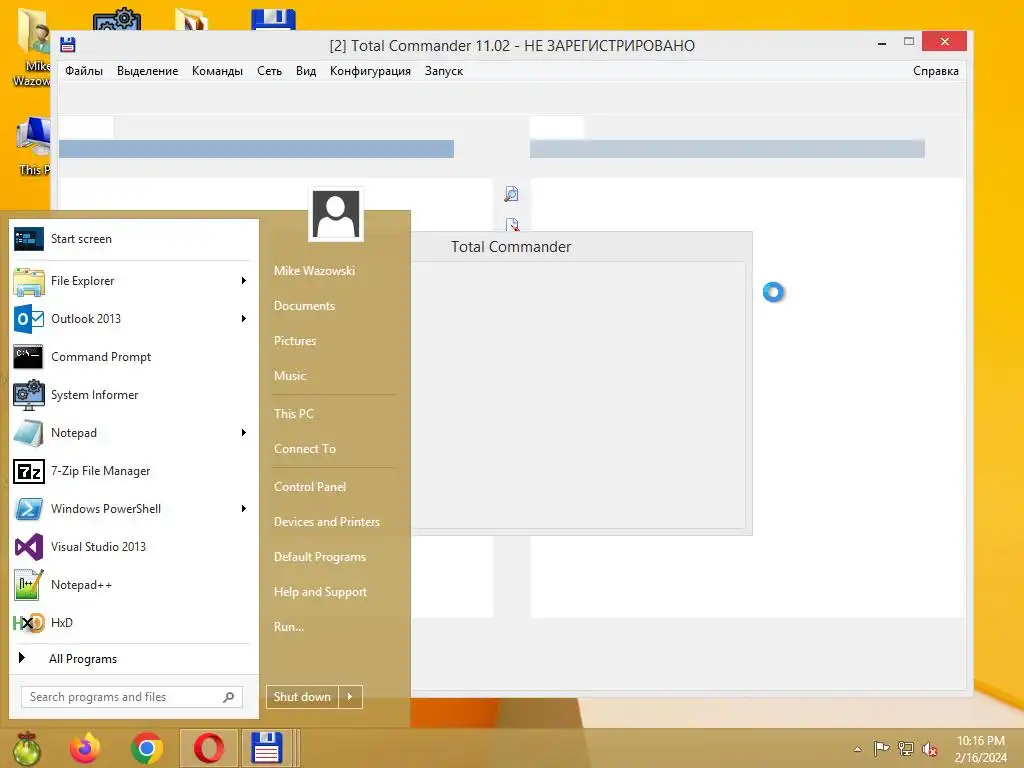Click the Shut down button

(x=302, y=697)
